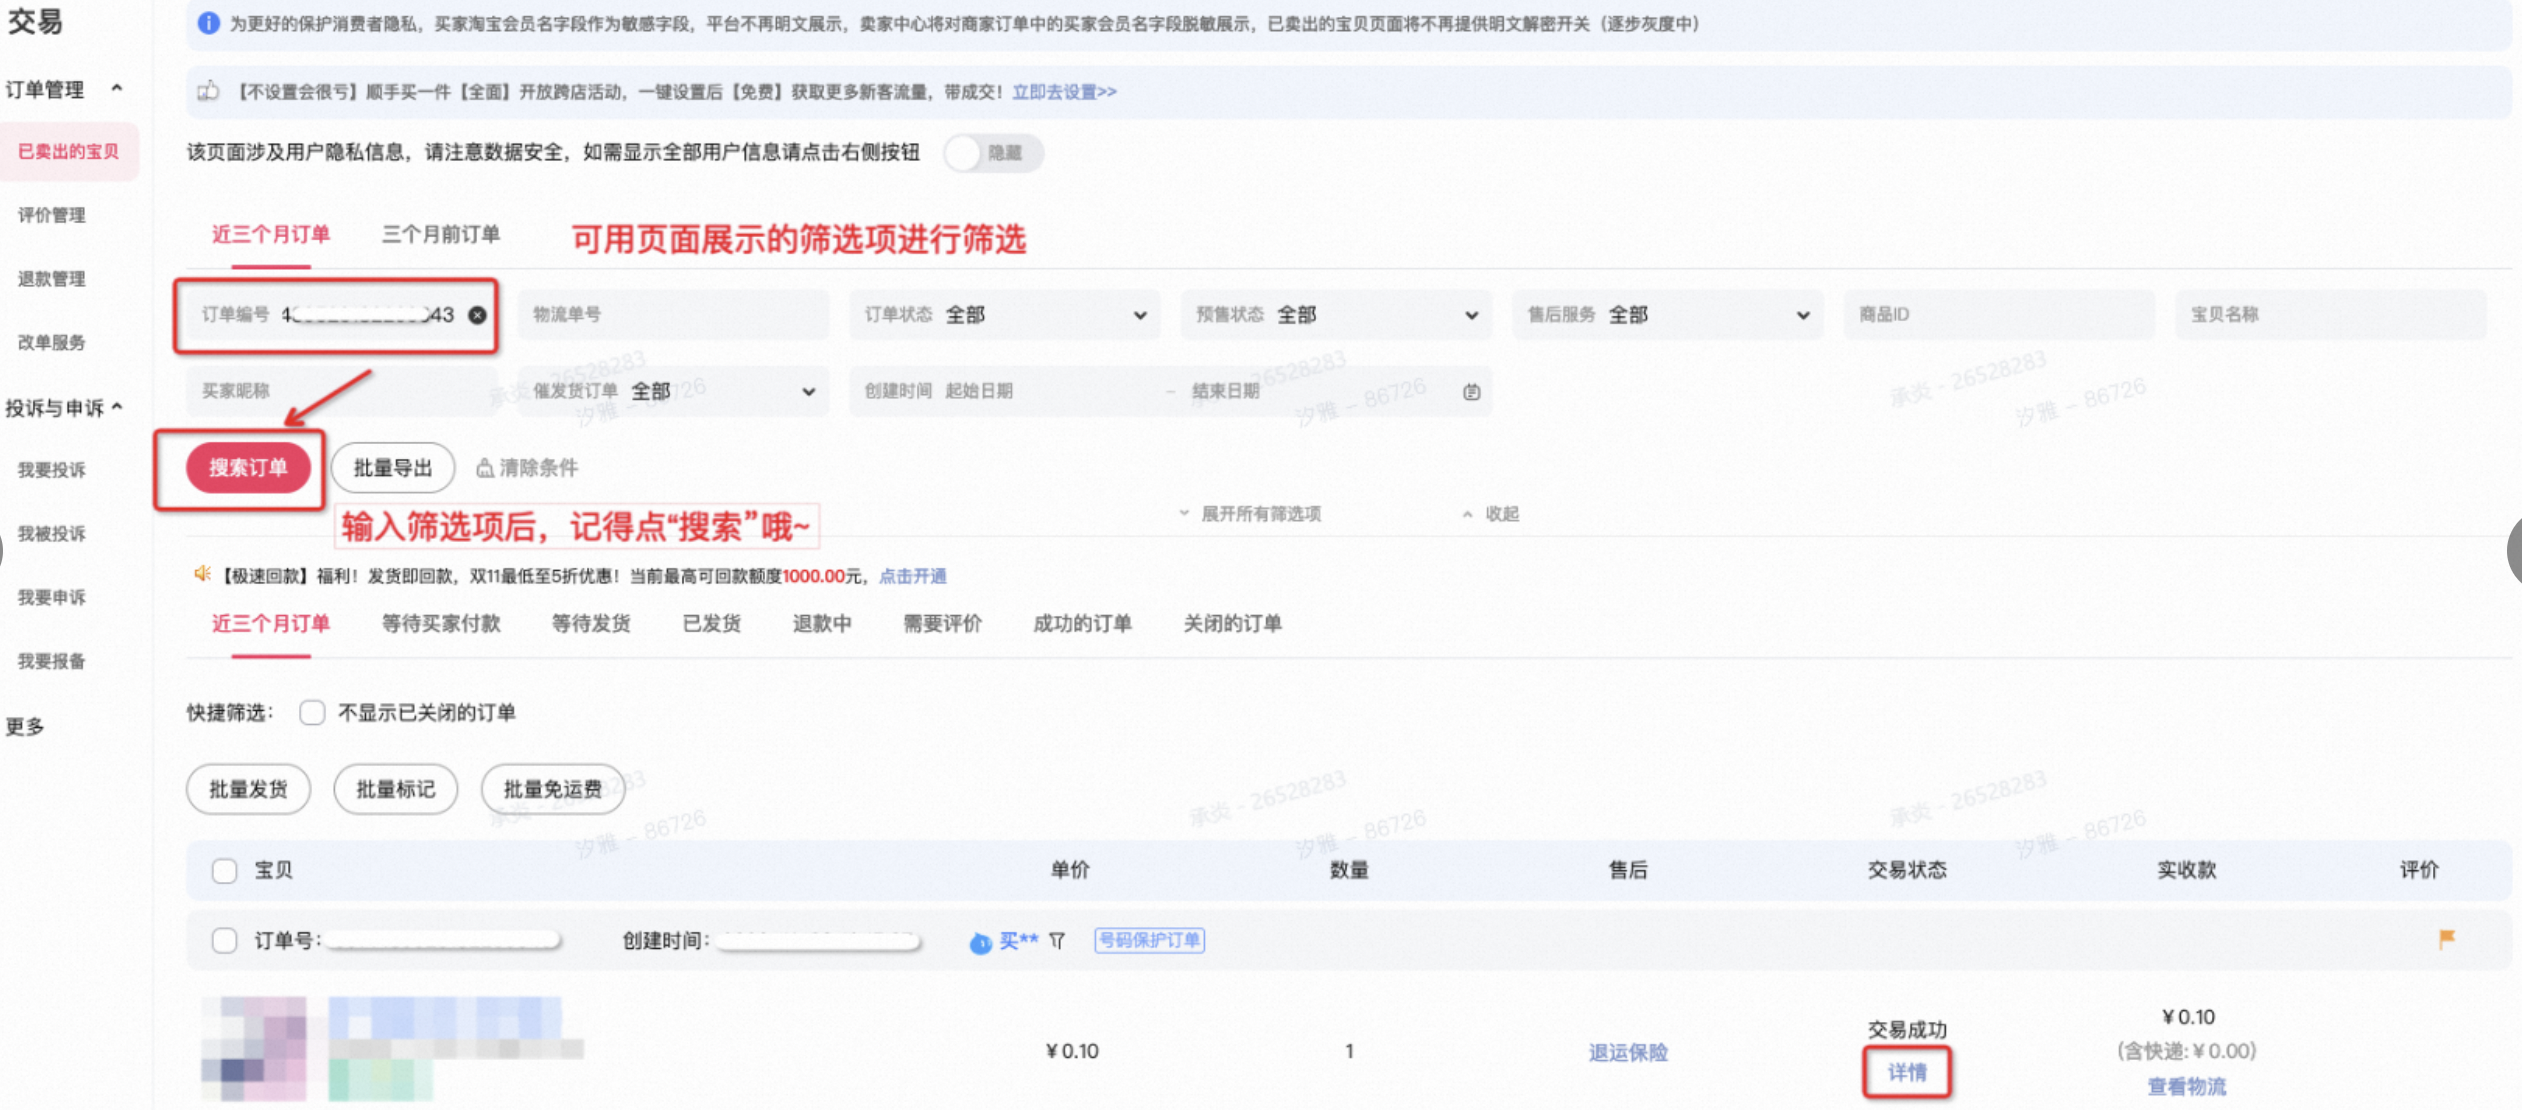This screenshot has height=1110, width=2522.
Task: Click the funnel filter icon next to the buyer name
Action: coord(1057,940)
